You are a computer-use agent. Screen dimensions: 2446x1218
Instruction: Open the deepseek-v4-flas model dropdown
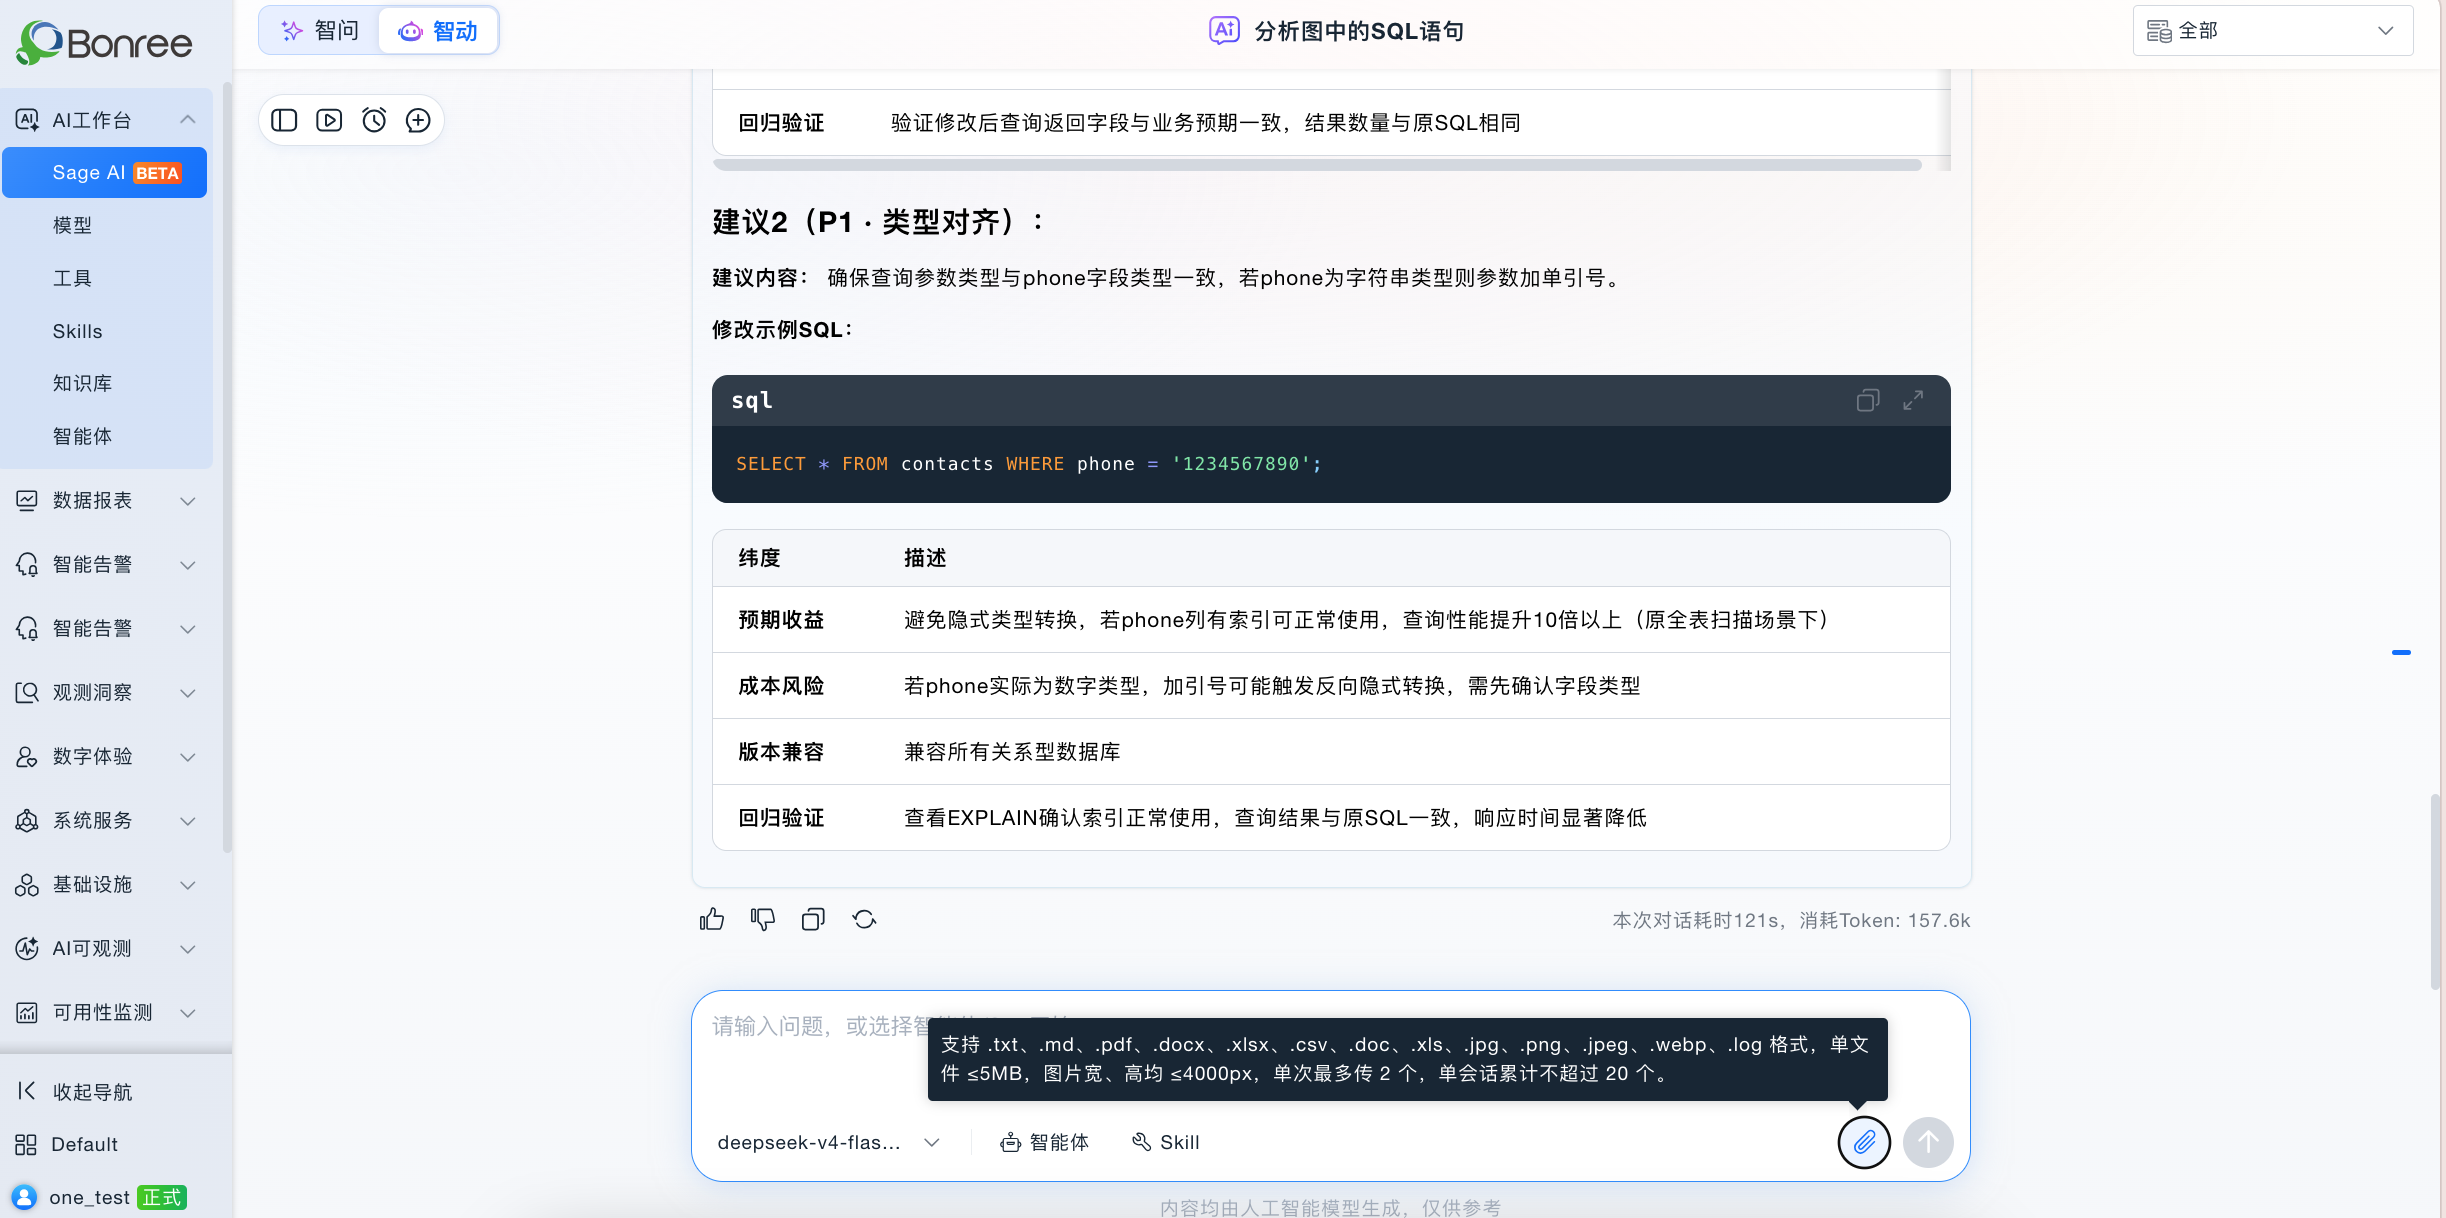(x=829, y=1142)
